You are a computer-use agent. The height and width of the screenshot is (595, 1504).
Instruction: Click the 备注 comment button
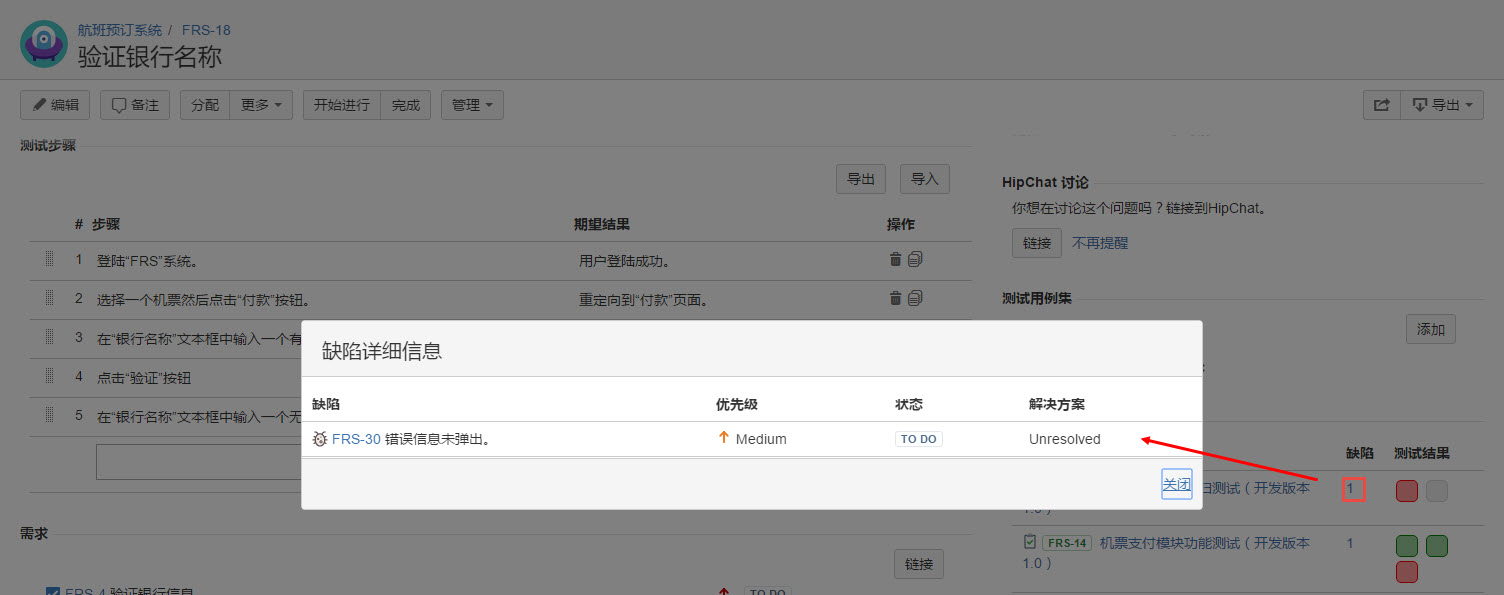point(135,105)
